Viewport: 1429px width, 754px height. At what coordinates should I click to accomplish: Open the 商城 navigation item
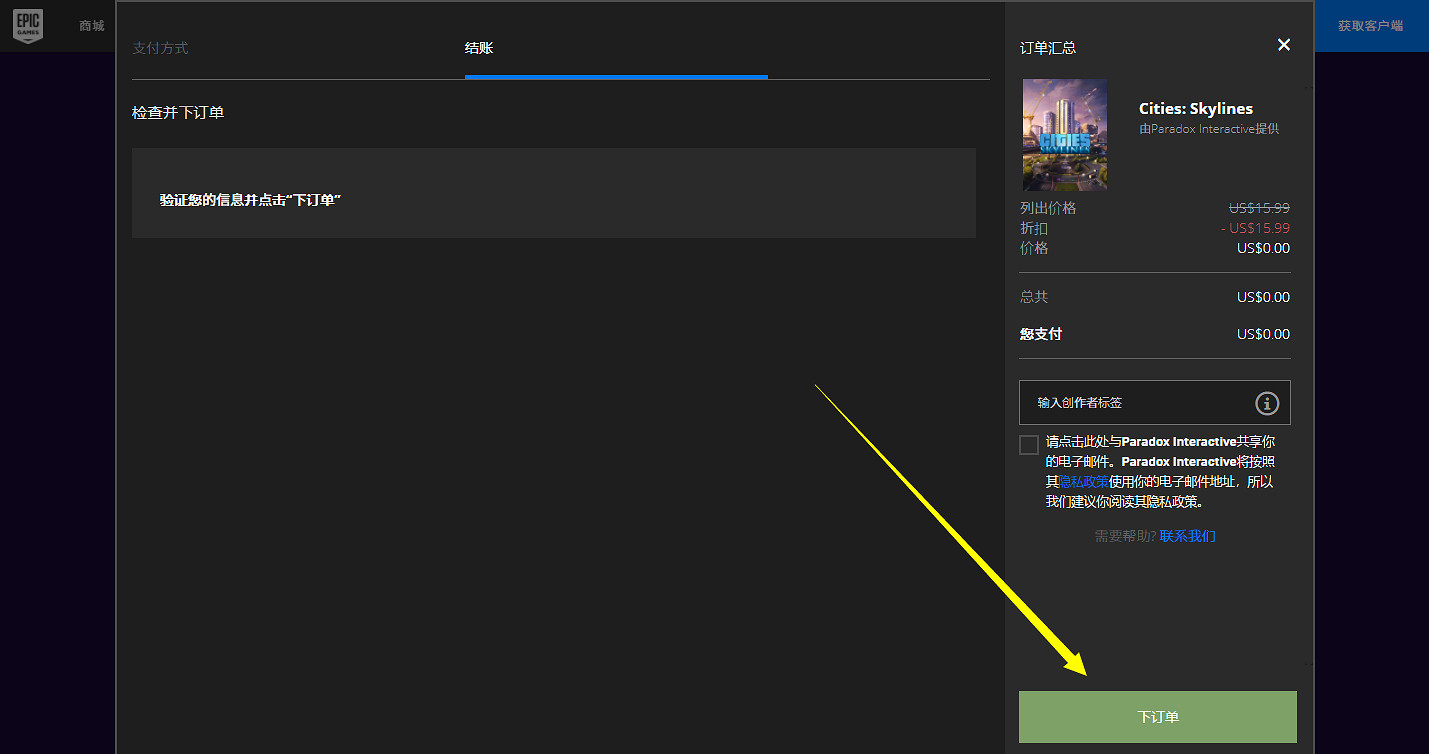(92, 25)
